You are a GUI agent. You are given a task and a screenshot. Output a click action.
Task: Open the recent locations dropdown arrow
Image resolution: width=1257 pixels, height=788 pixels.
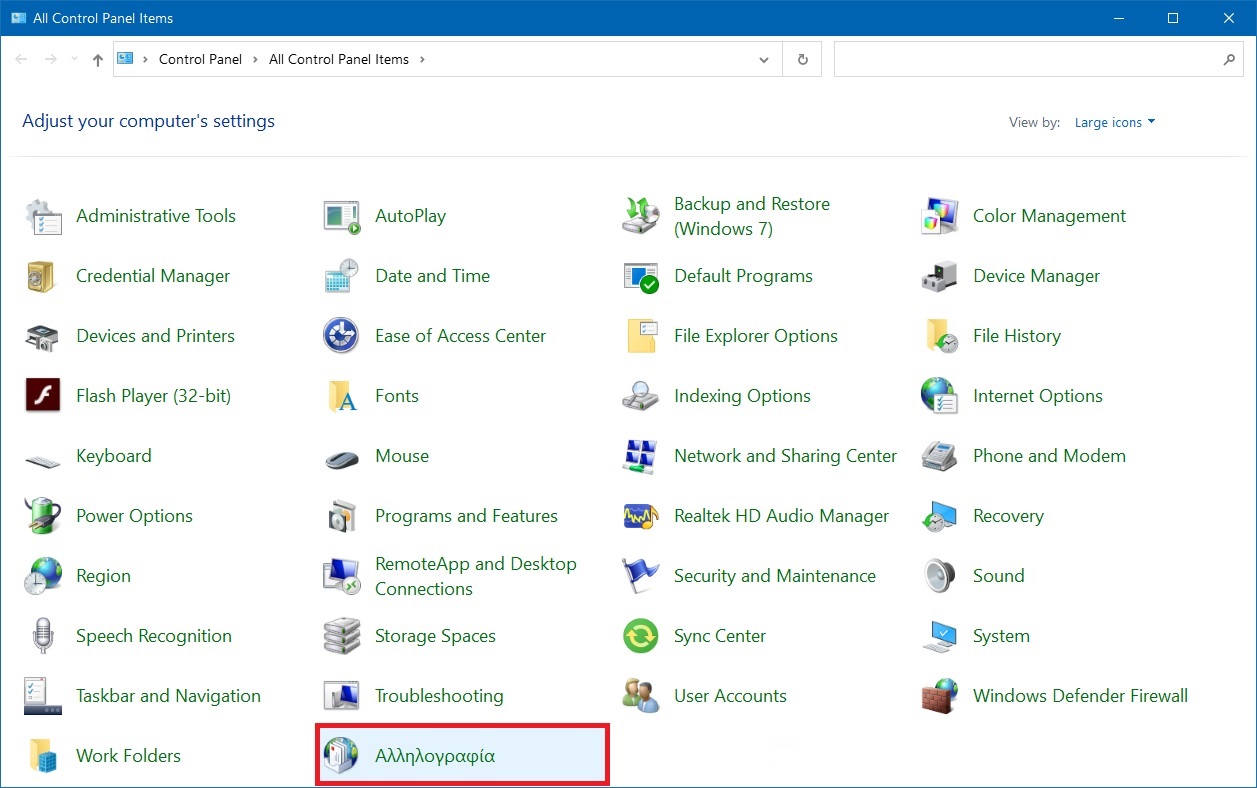click(75, 60)
